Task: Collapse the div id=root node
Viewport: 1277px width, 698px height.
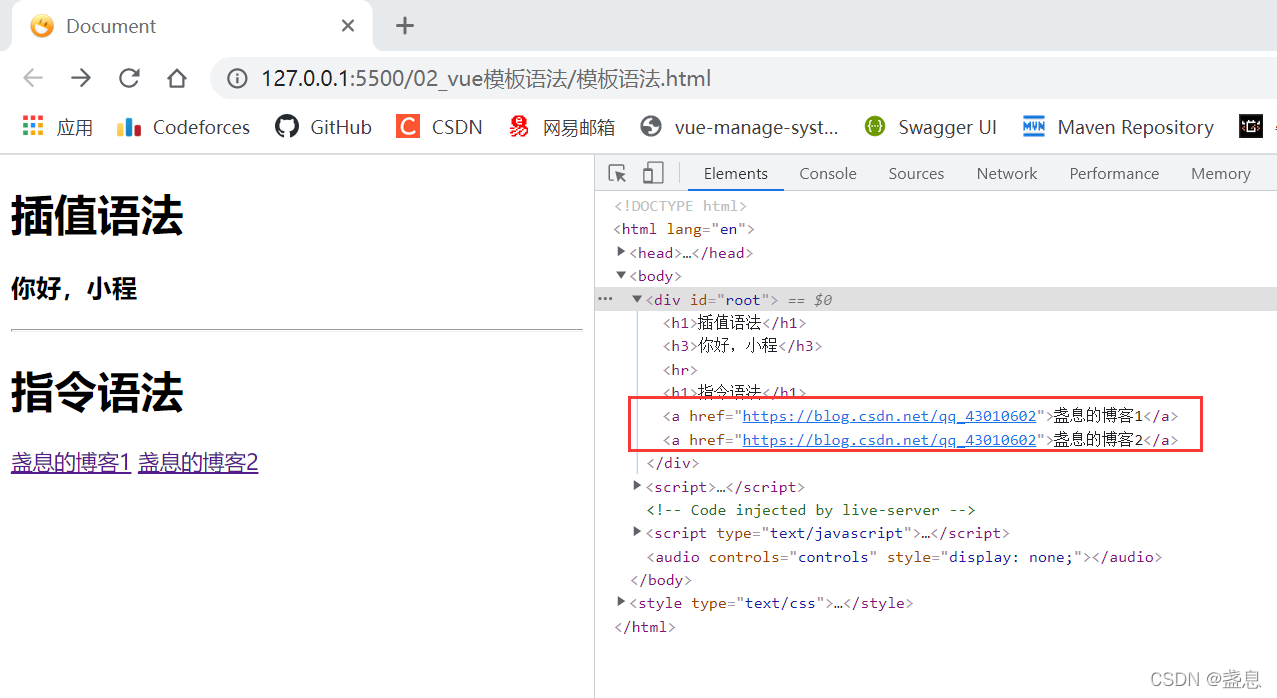Action: 637,299
